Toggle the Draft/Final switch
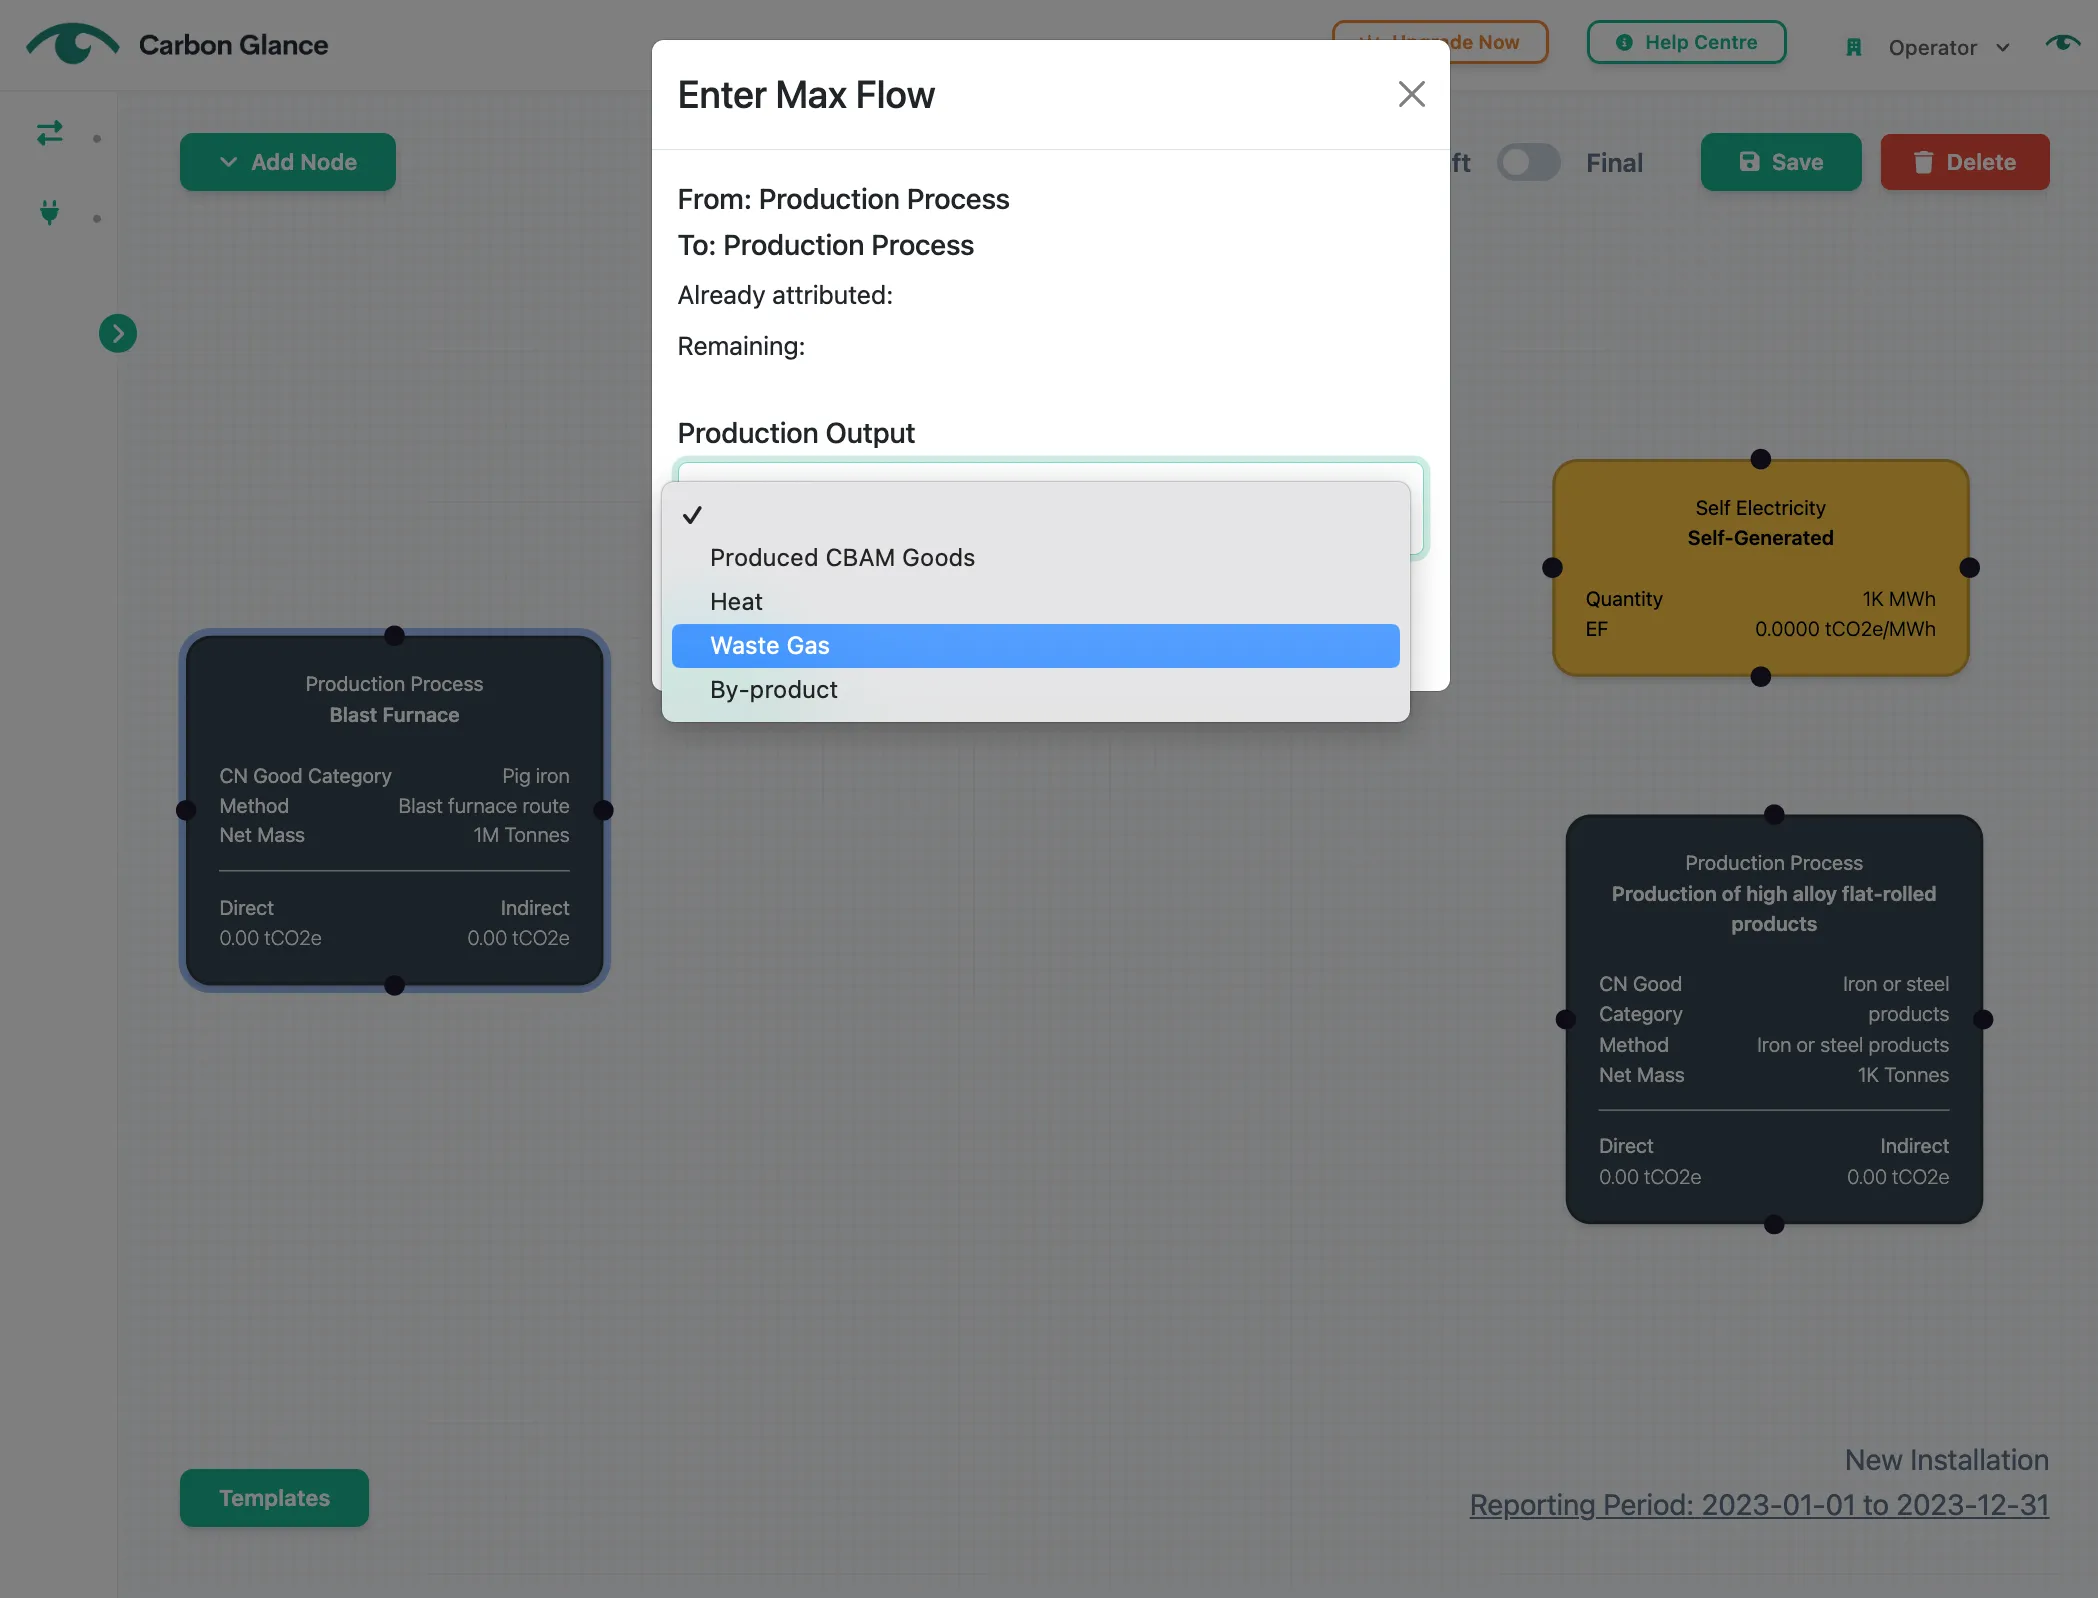 1528,162
